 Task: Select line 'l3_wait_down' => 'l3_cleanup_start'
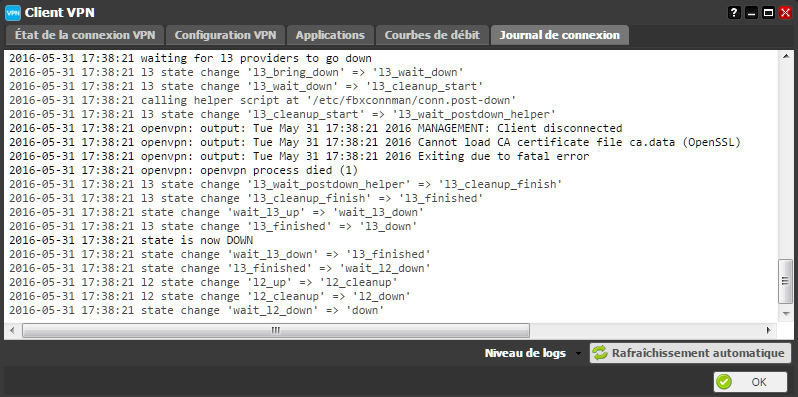(x=246, y=86)
